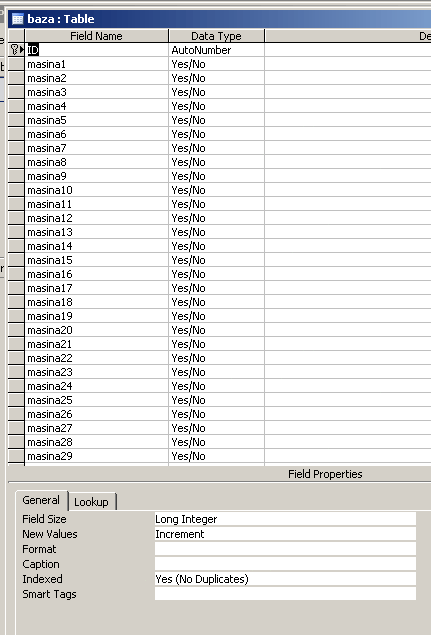Switch to the General tab
This screenshot has height=635, width=431.
click(x=41, y=500)
